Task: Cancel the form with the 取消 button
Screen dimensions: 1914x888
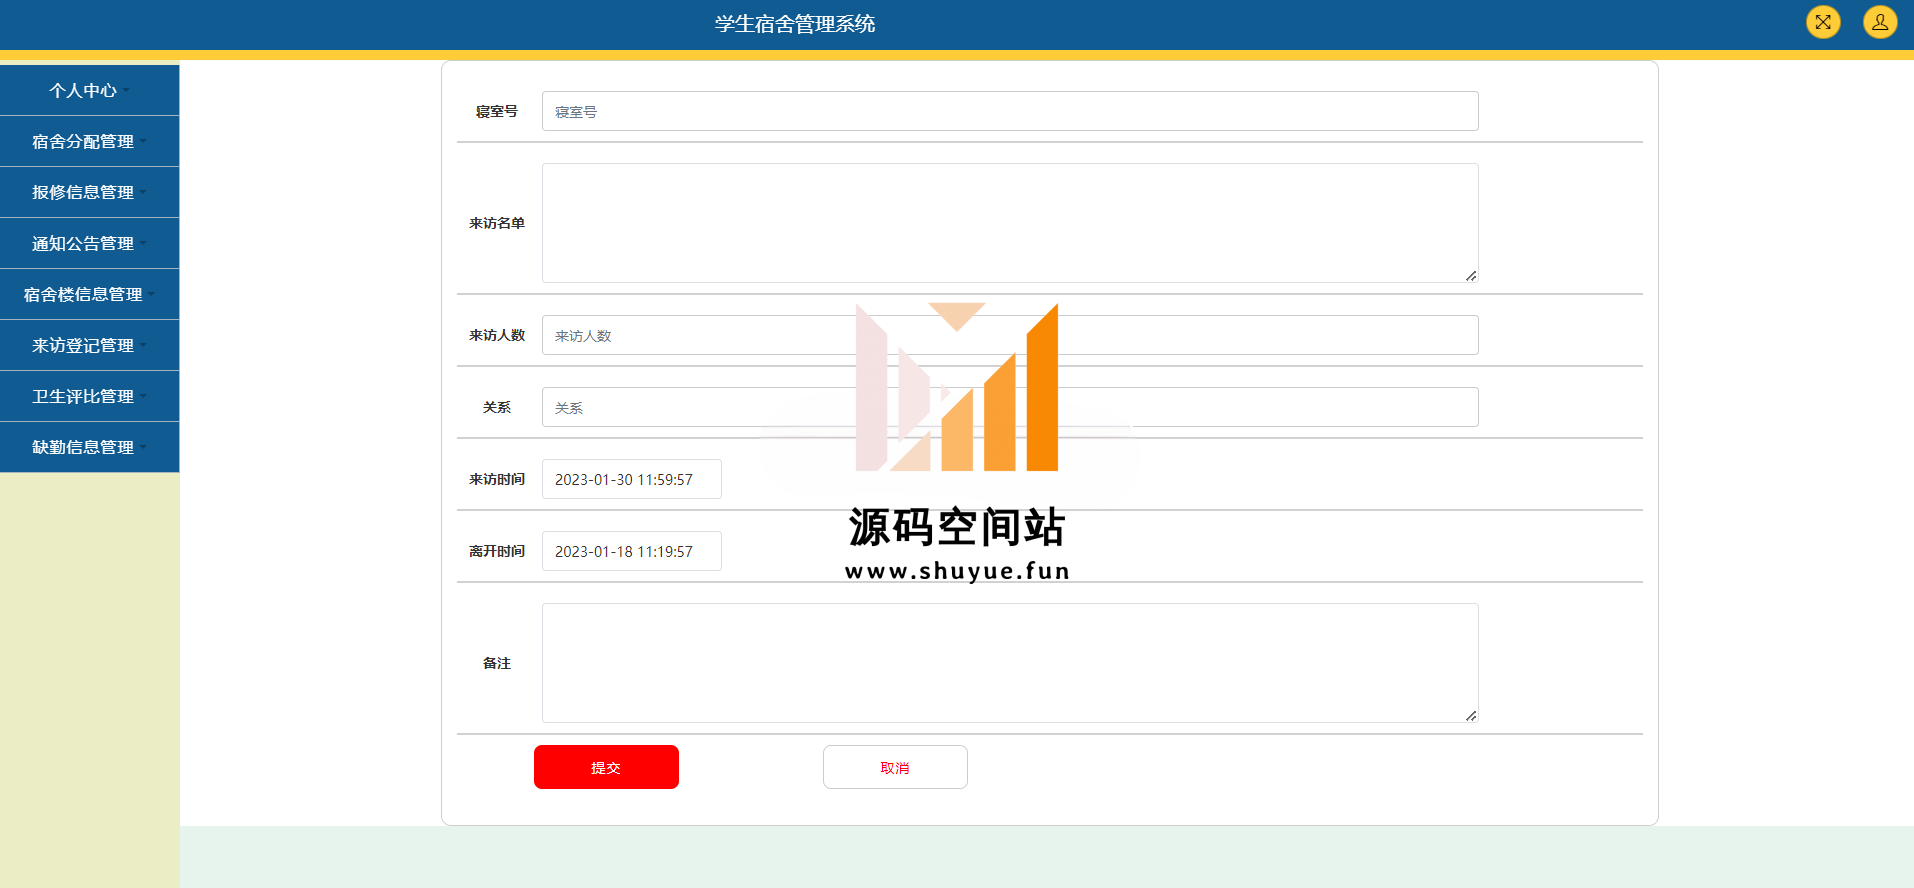Action: pyautogui.click(x=895, y=767)
